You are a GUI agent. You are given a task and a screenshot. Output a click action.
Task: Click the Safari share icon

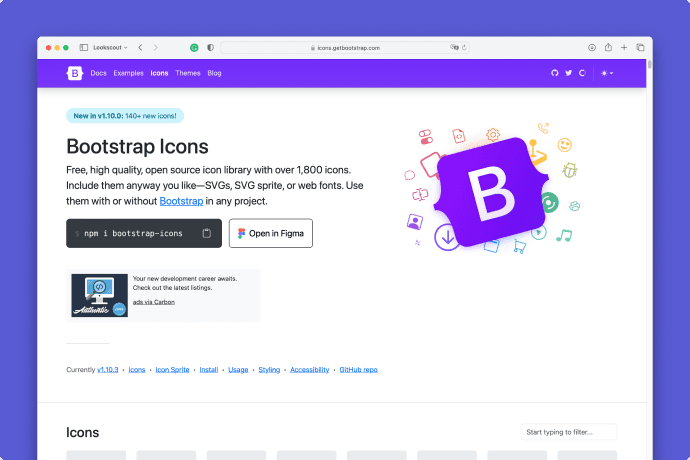(608, 47)
